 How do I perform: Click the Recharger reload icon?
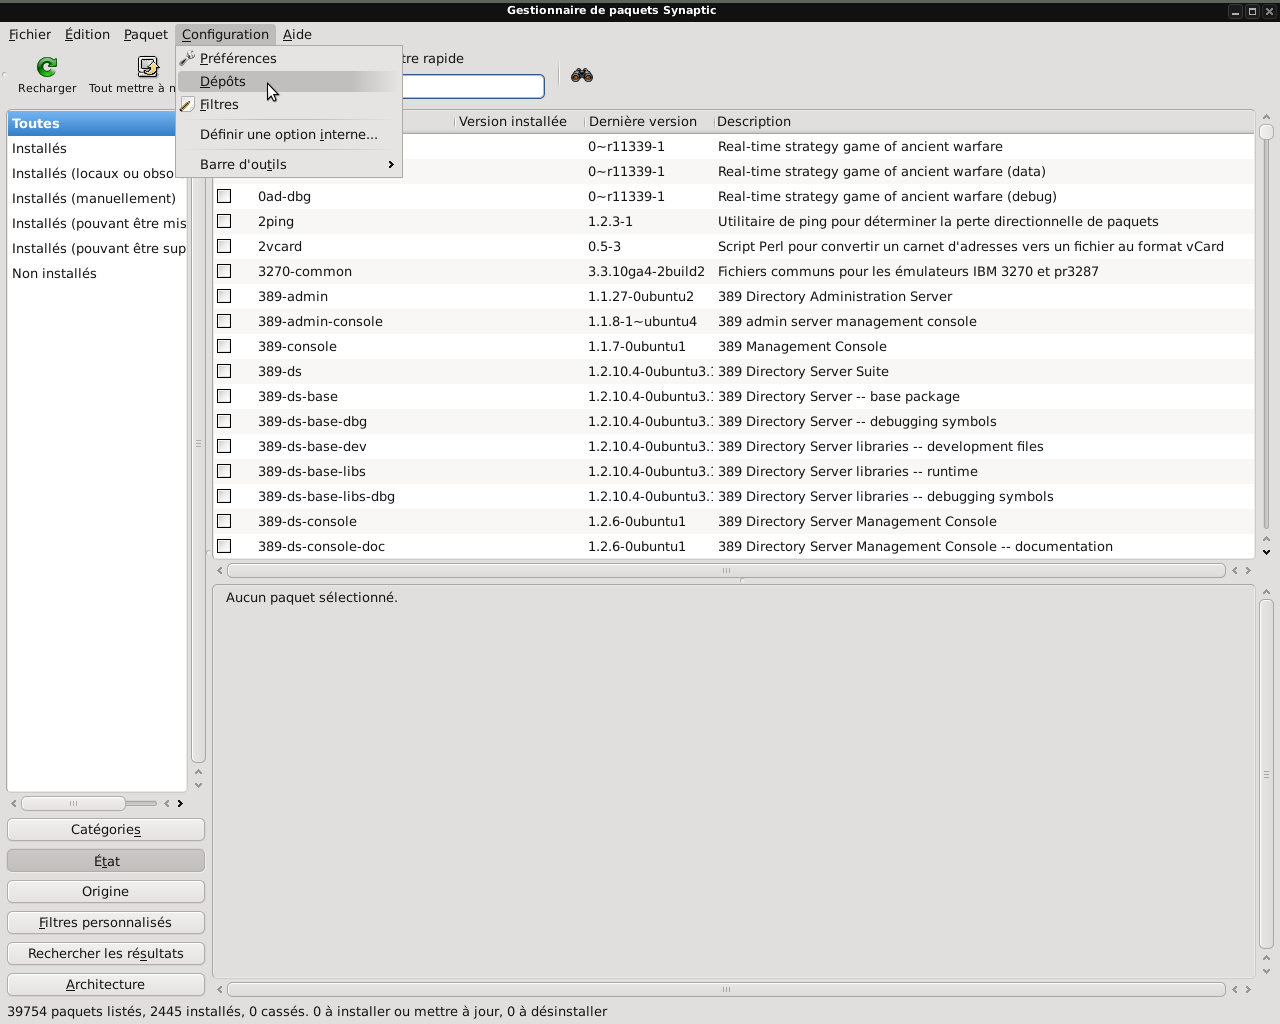coord(46,67)
